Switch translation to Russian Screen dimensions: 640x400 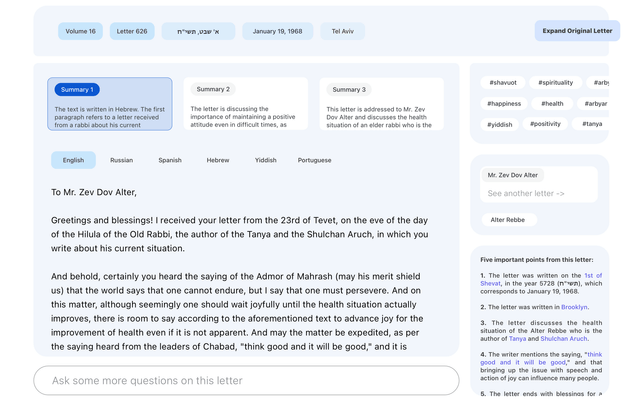tap(122, 160)
